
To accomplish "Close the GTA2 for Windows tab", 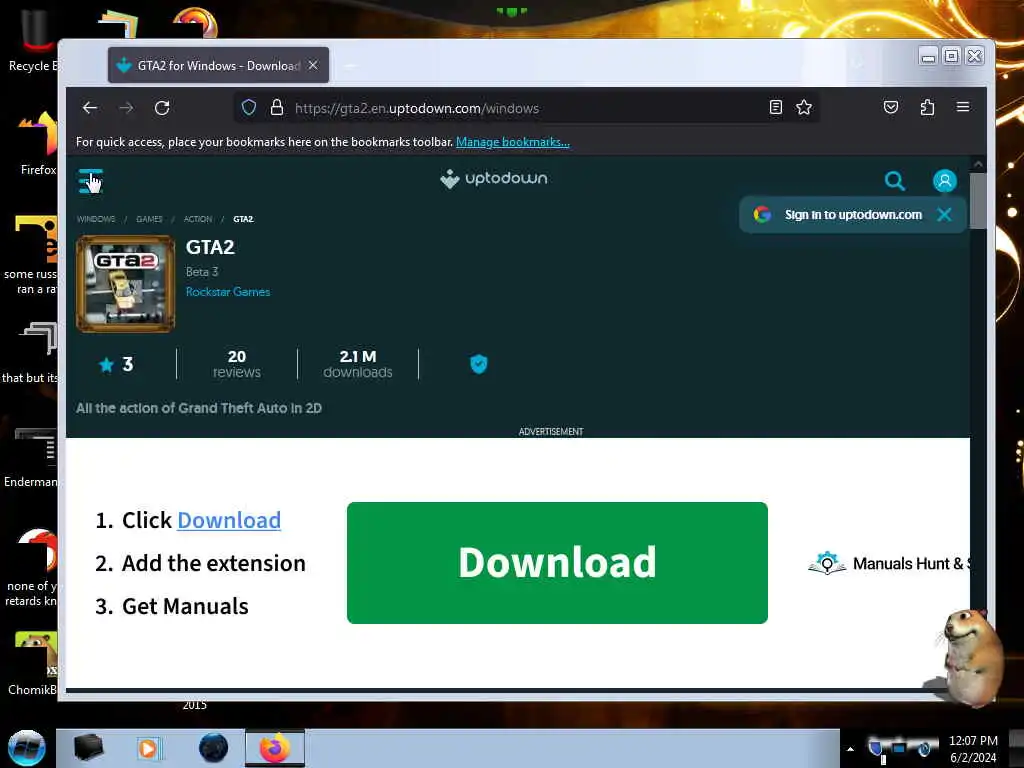I will 313,65.
